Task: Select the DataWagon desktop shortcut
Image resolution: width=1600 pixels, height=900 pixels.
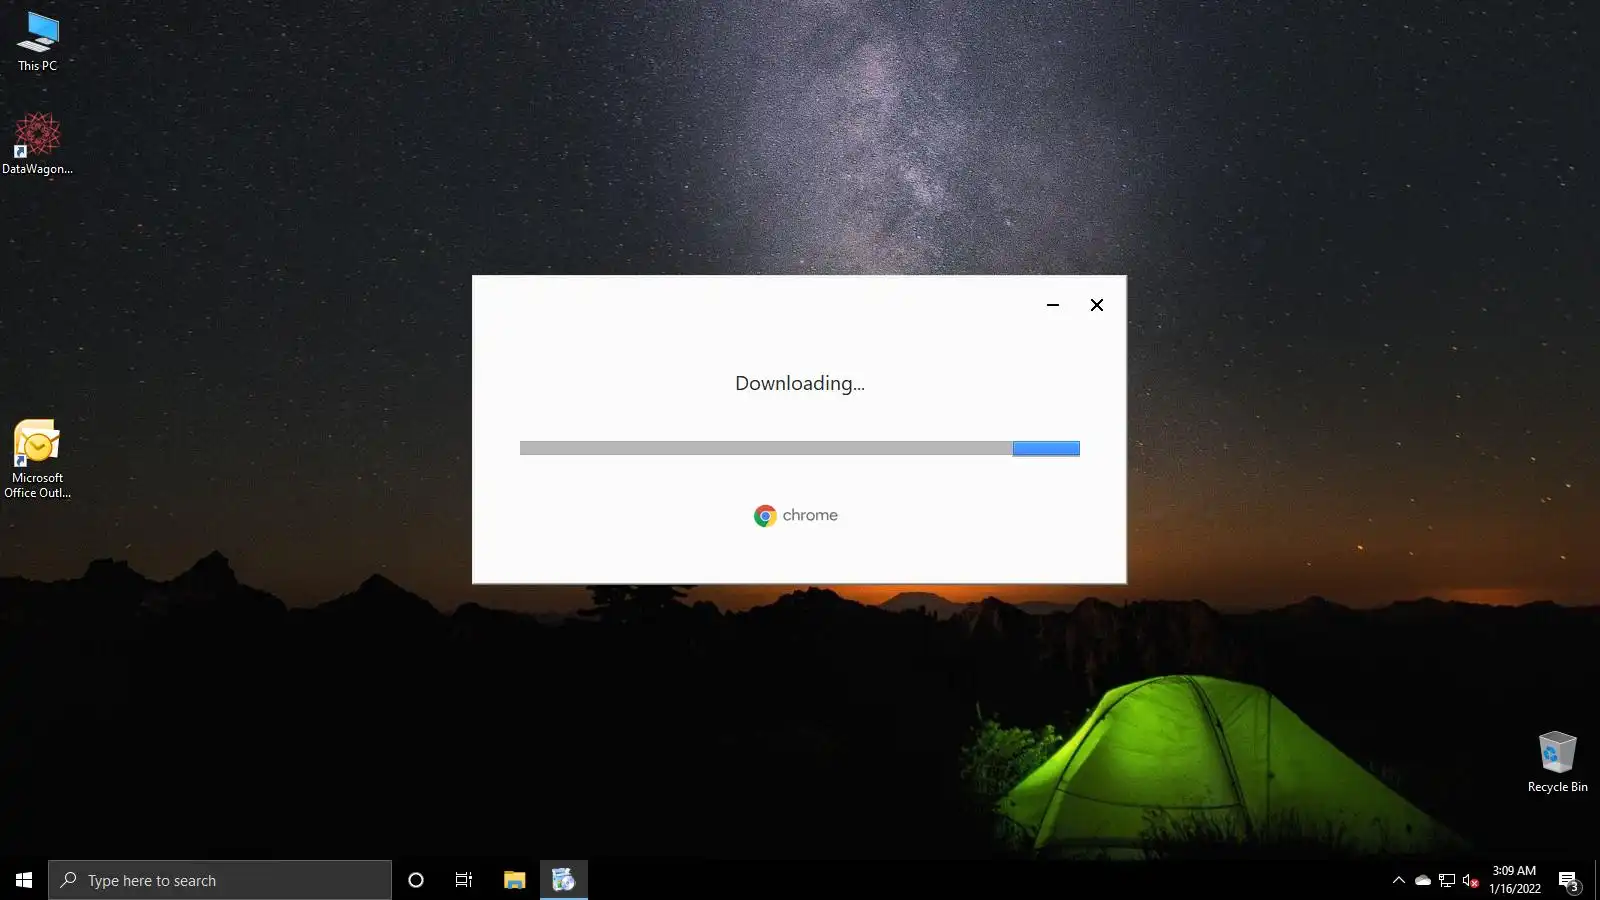Action: pos(37,144)
